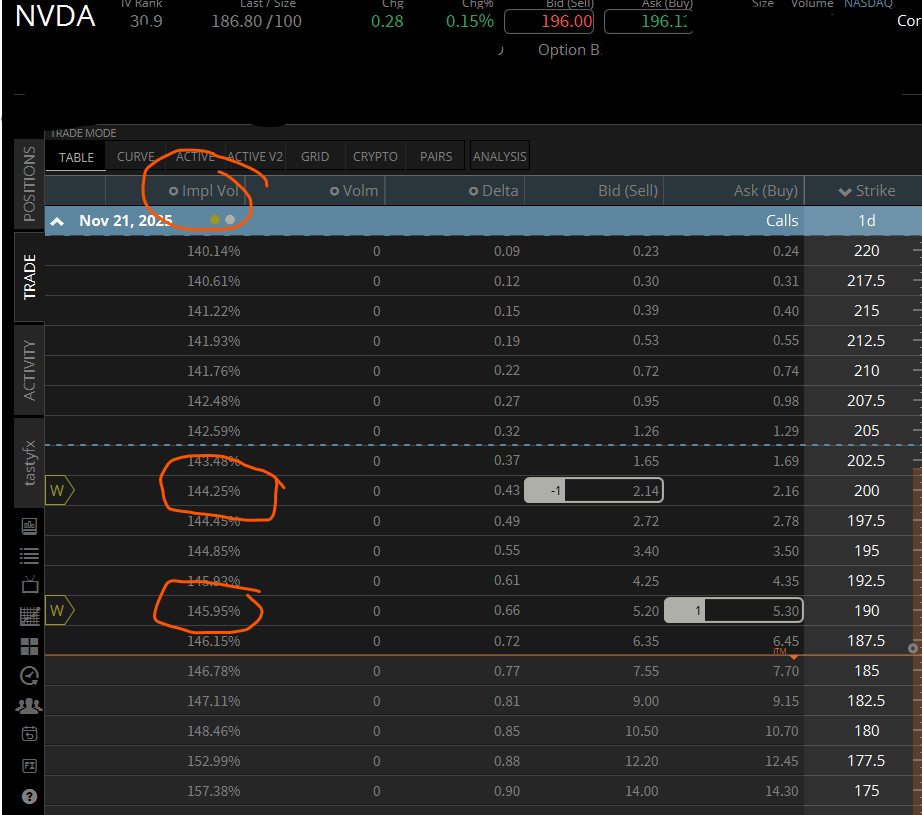
Task: Switch to the CRYPTO tab
Action: click(375, 156)
